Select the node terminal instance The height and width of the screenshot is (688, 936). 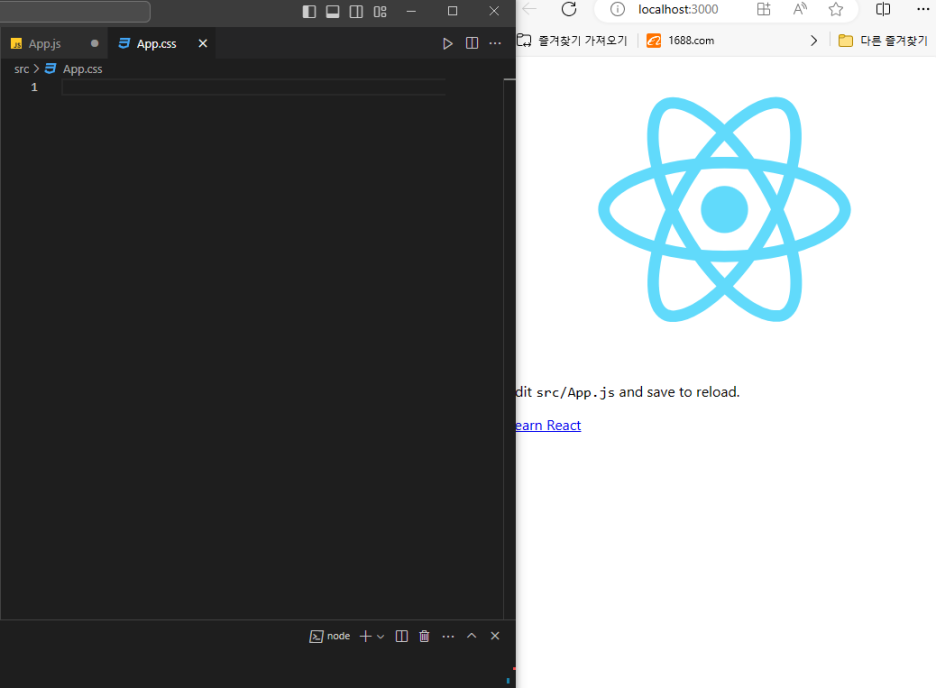click(330, 636)
